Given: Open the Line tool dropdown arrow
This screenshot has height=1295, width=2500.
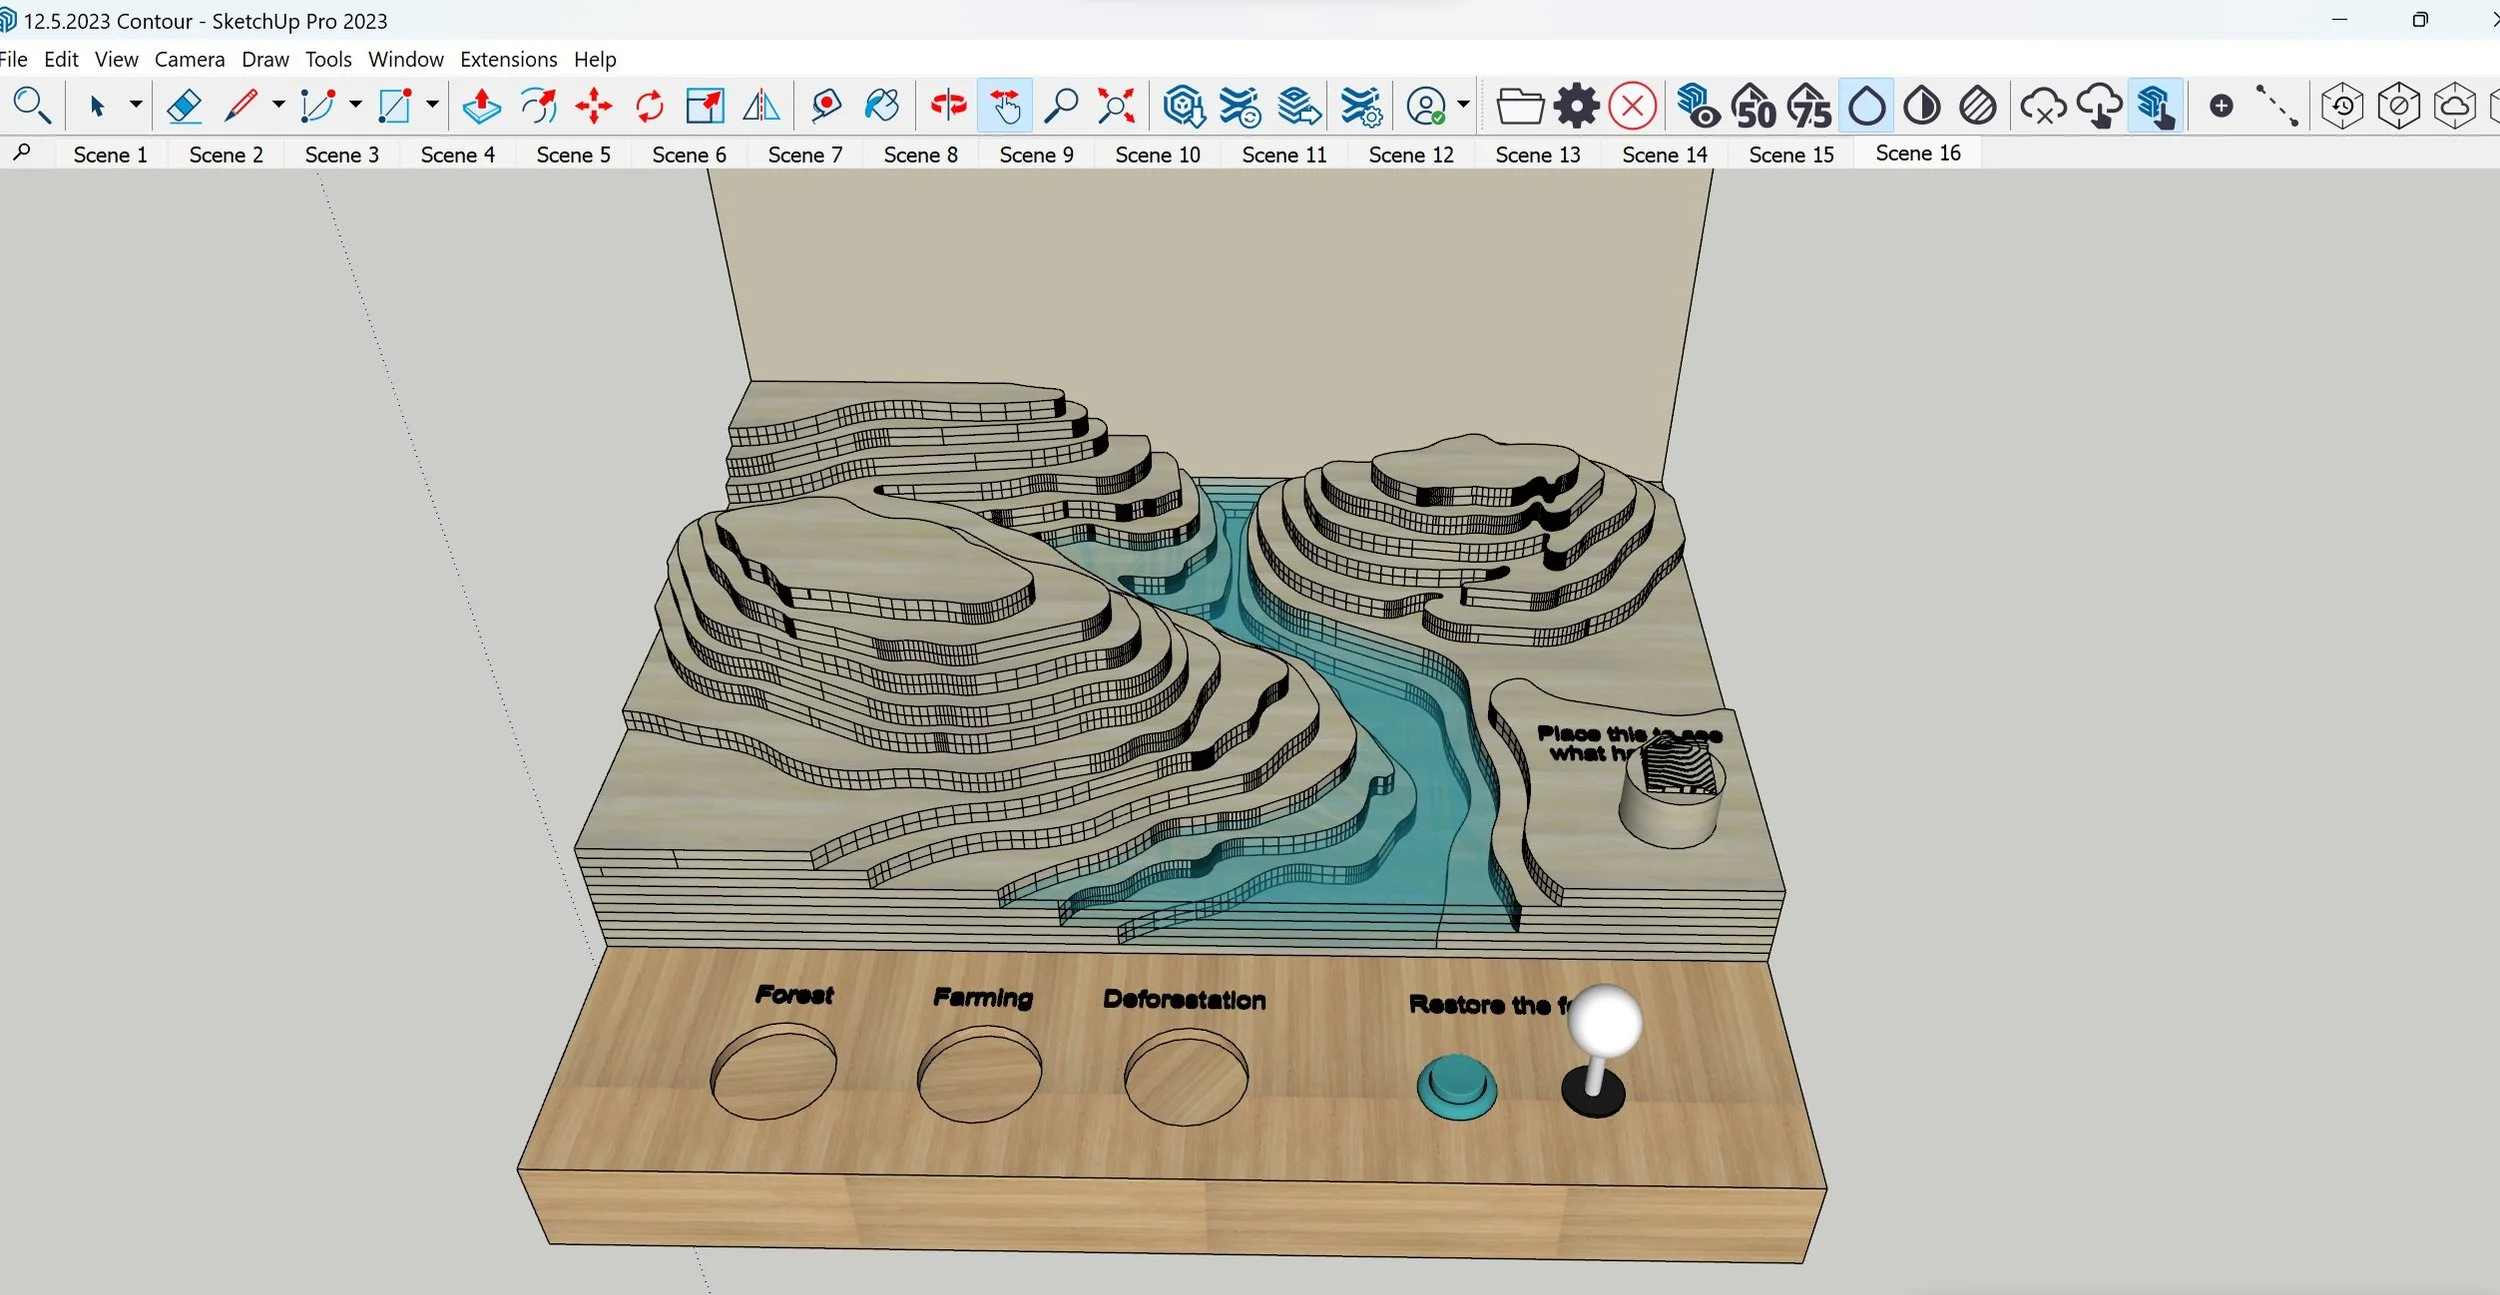Looking at the screenshot, I should pyautogui.click(x=278, y=104).
